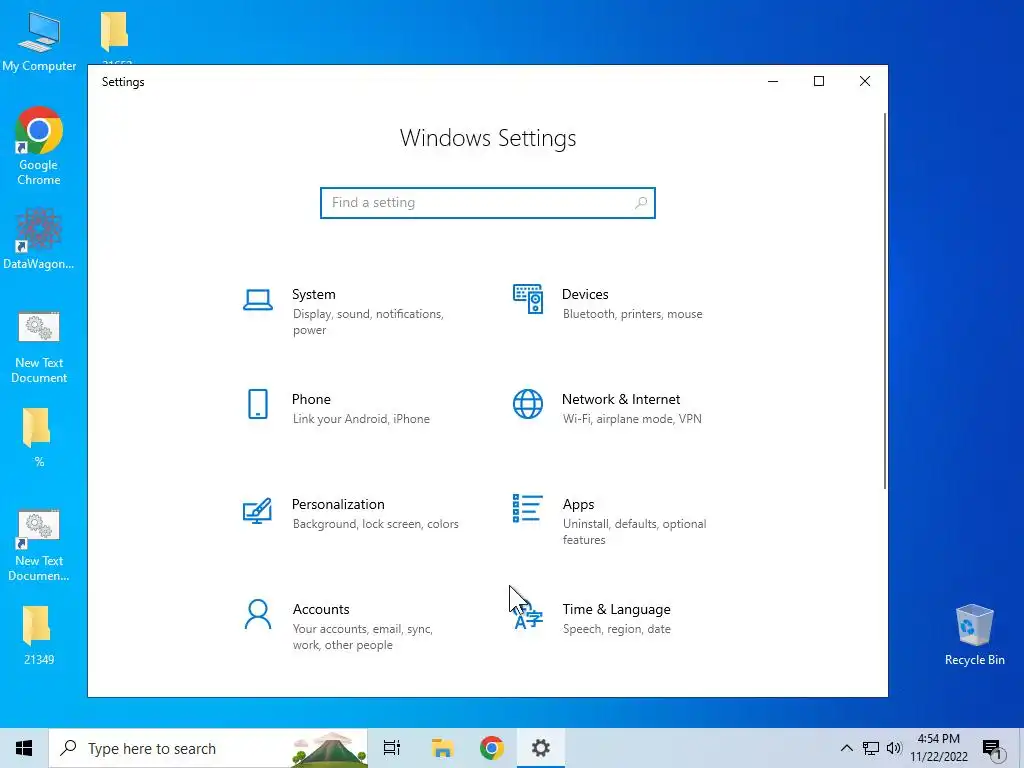Image resolution: width=1024 pixels, height=768 pixels.
Task: Close the Settings window
Action: [865, 81]
